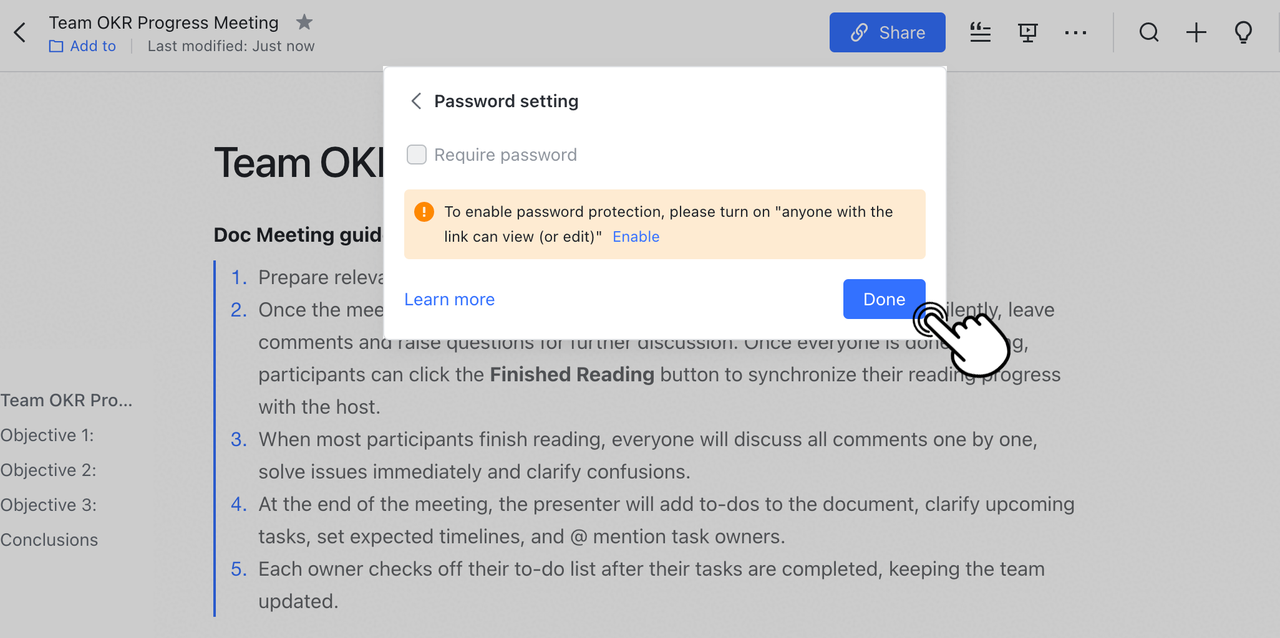Start presentation mode icon
The image size is (1280, 638).
(1027, 33)
